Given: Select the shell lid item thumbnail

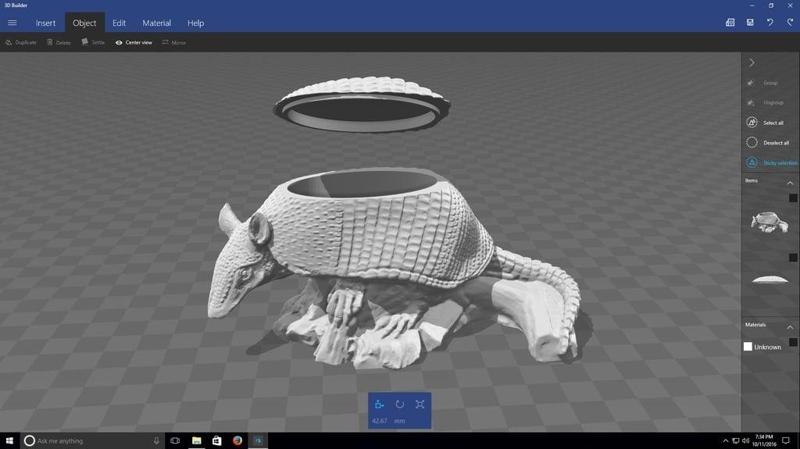Looking at the screenshot, I should 770,280.
